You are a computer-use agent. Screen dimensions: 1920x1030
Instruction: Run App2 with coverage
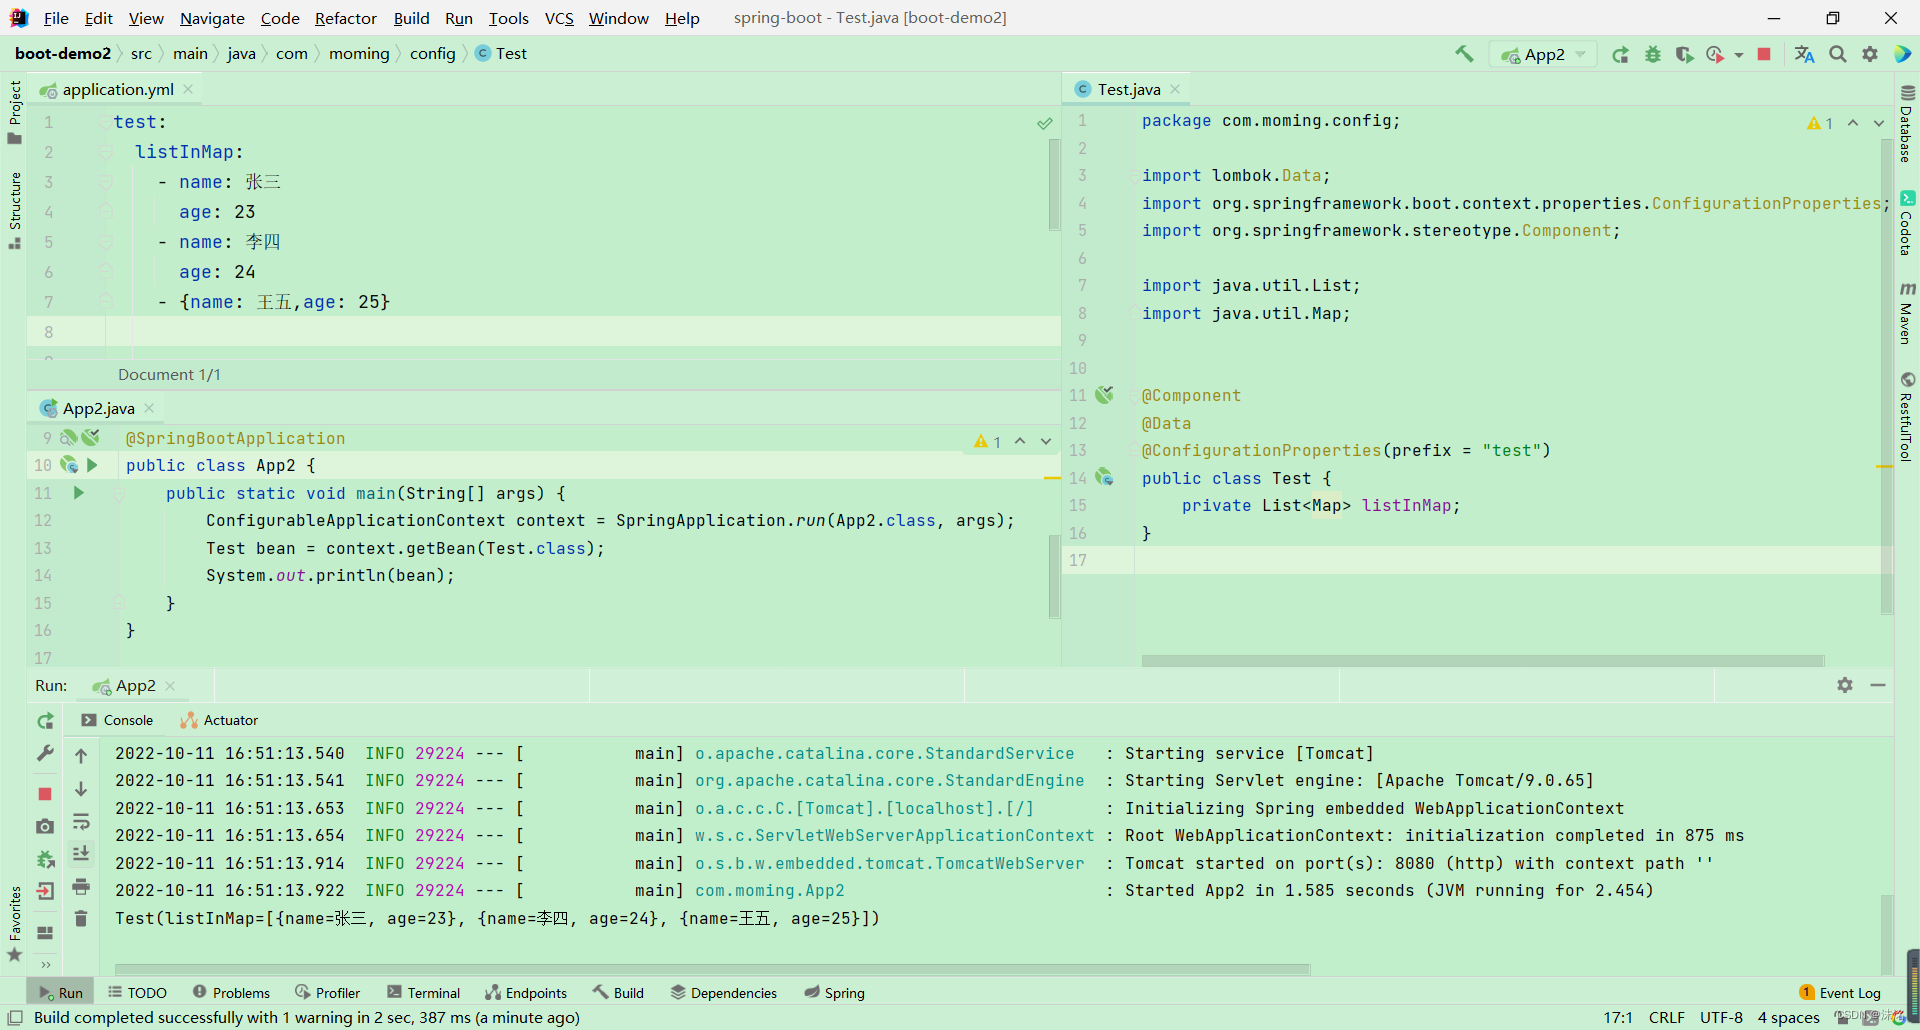click(x=1685, y=54)
